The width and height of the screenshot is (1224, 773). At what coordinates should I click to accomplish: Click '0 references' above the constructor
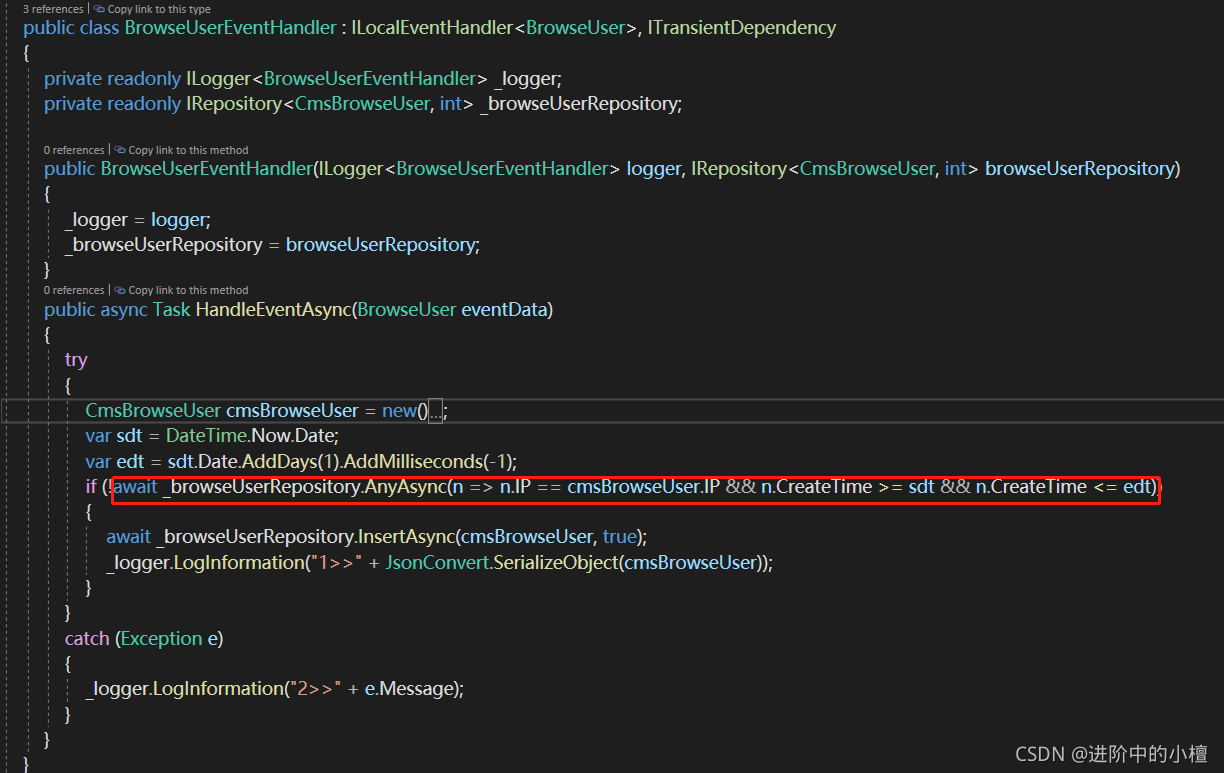coord(74,149)
